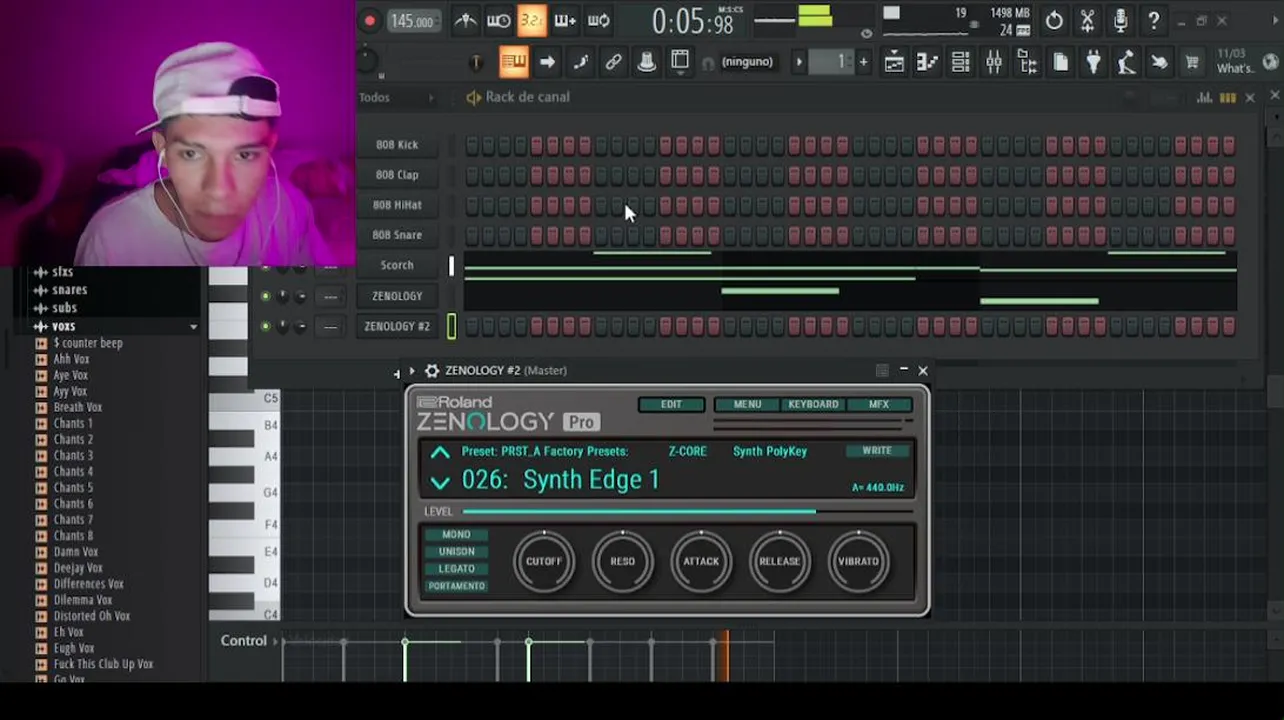This screenshot has width=1284, height=720.
Task: Click the multilink to controllers chain icon
Action: (613, 62)
